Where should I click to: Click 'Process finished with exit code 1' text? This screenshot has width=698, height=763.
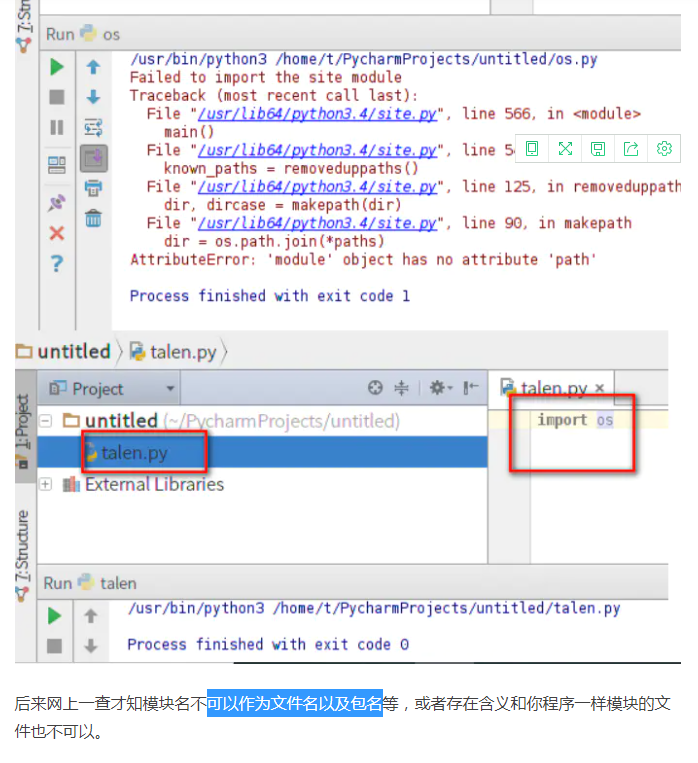point(270,296)
